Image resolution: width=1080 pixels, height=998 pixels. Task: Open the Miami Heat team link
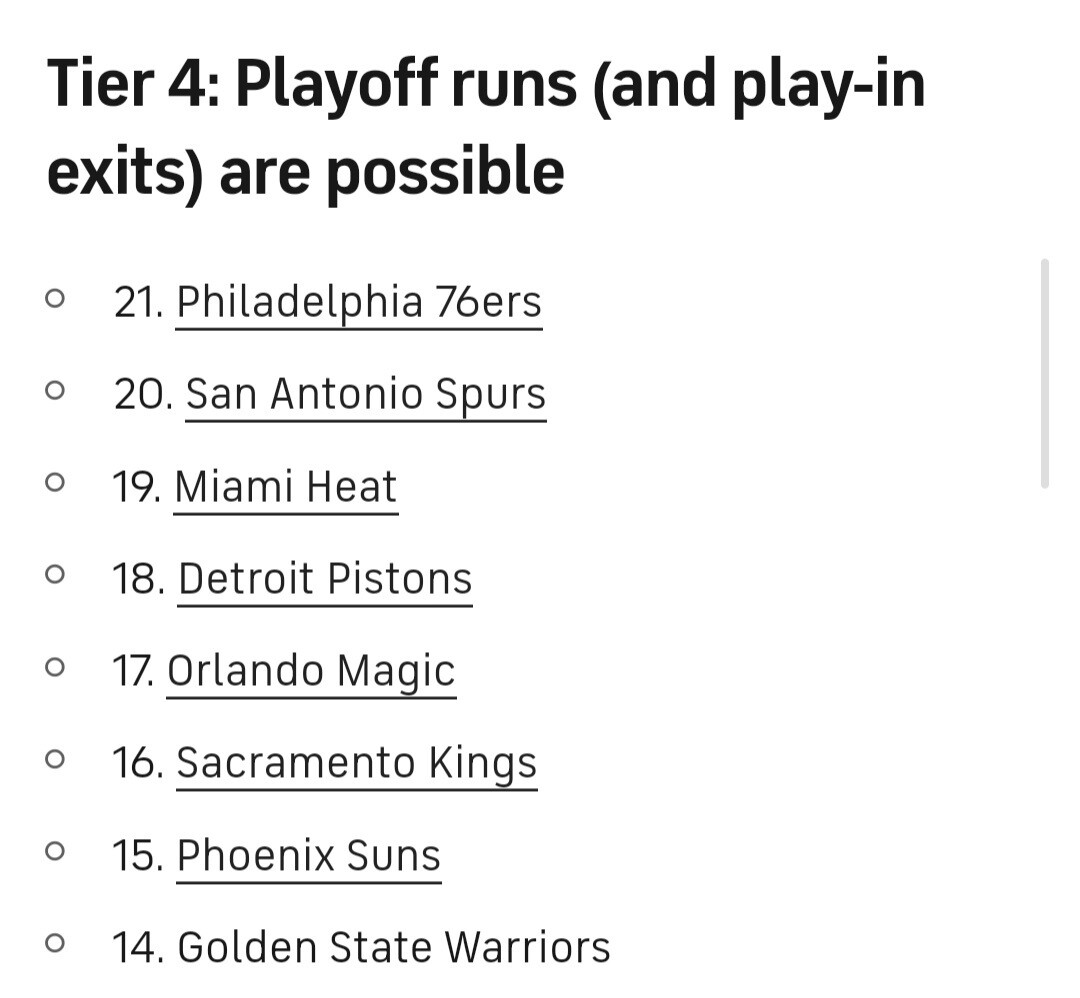click(286, 487)
